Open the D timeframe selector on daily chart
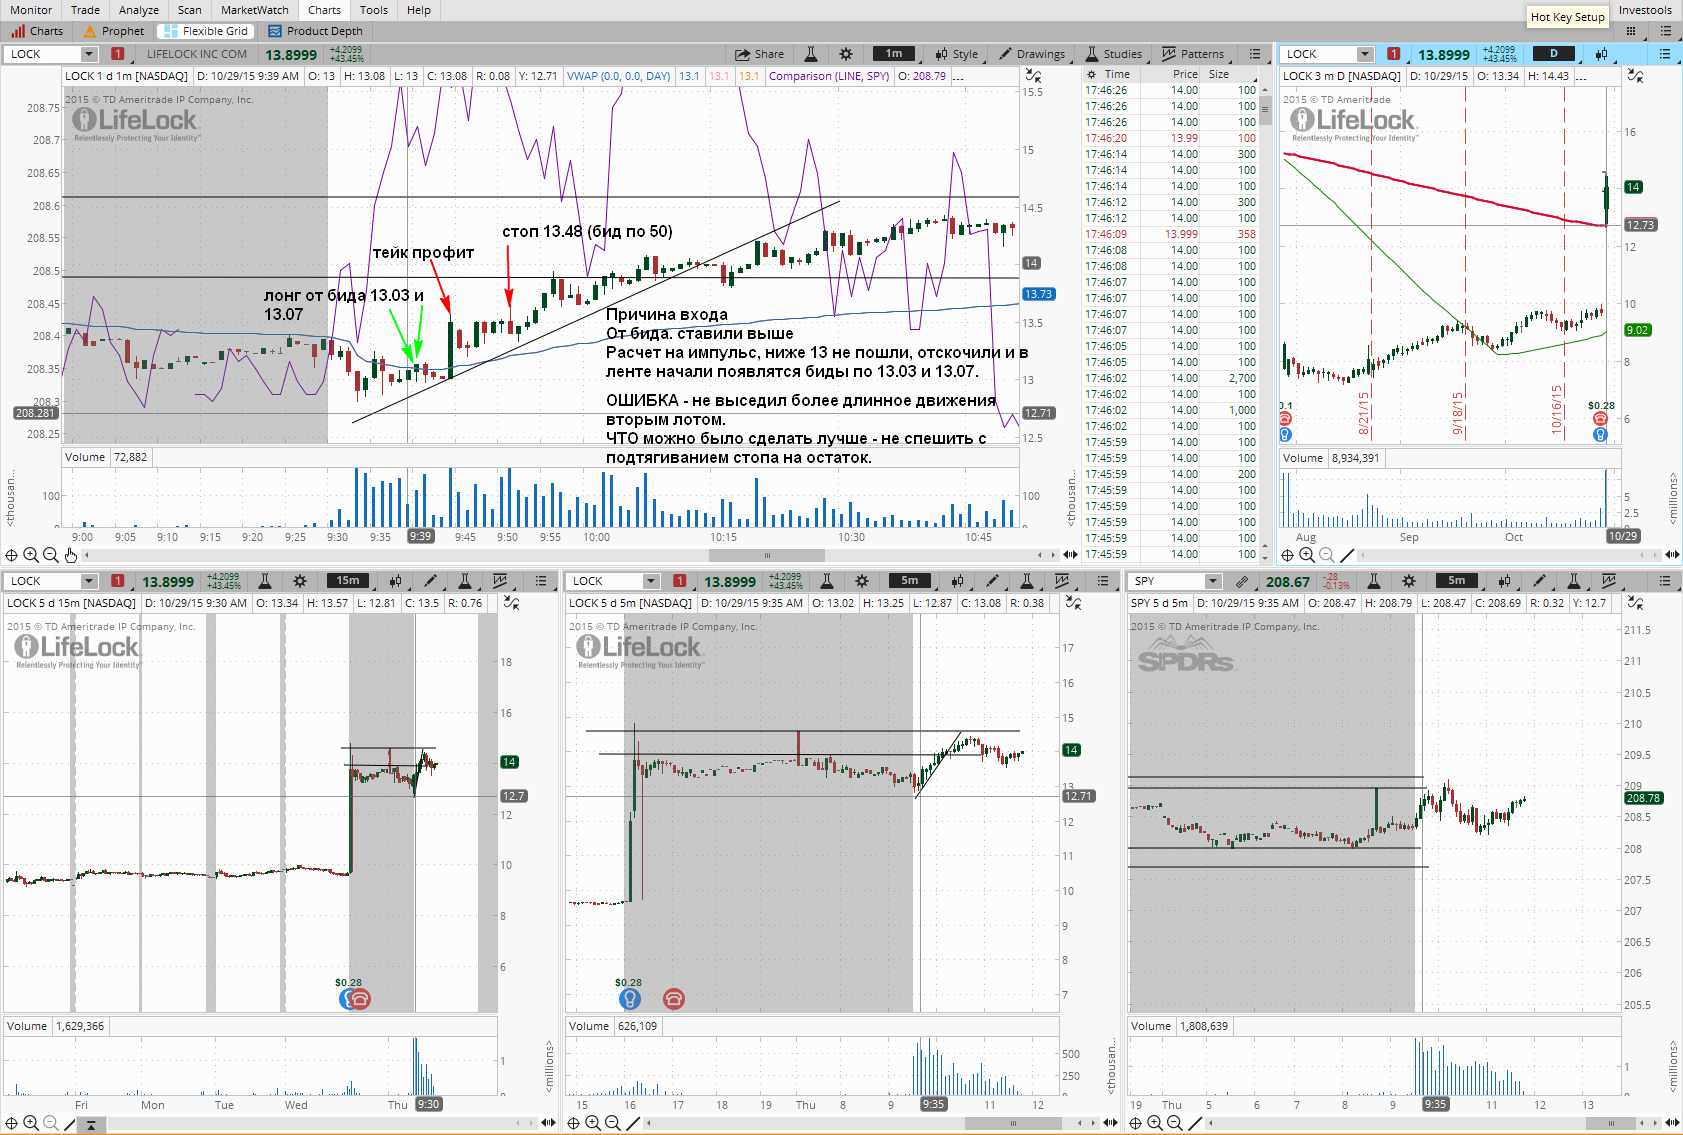This screenshot has width=1683, height=1135. (1553, 54)
